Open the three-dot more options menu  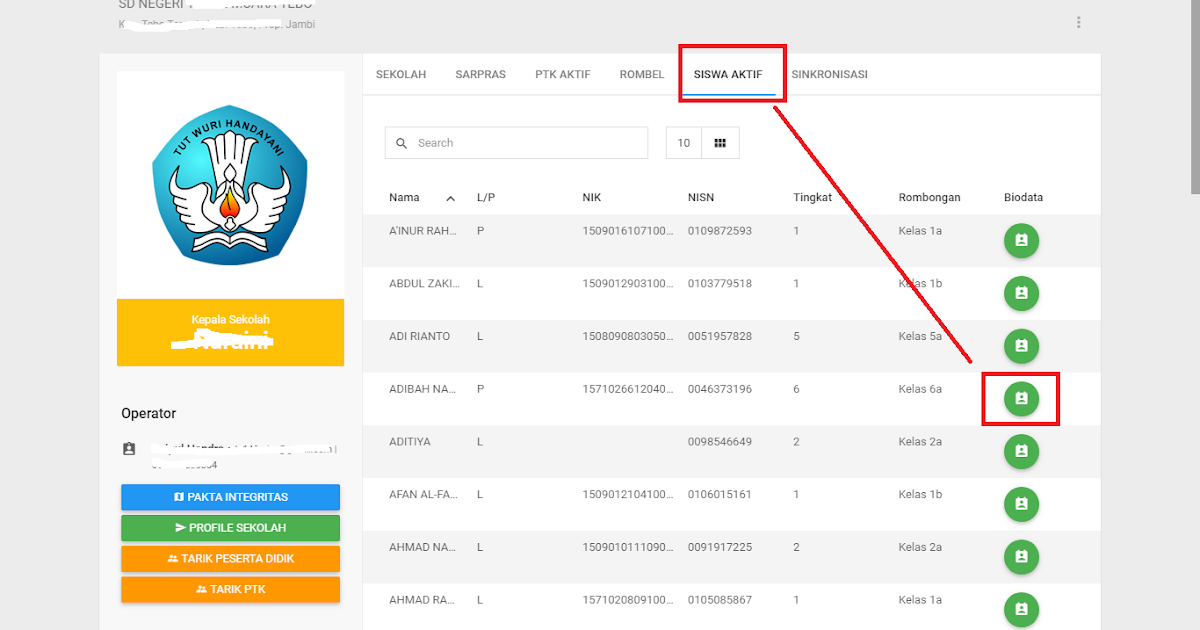tap(1078, 22)
